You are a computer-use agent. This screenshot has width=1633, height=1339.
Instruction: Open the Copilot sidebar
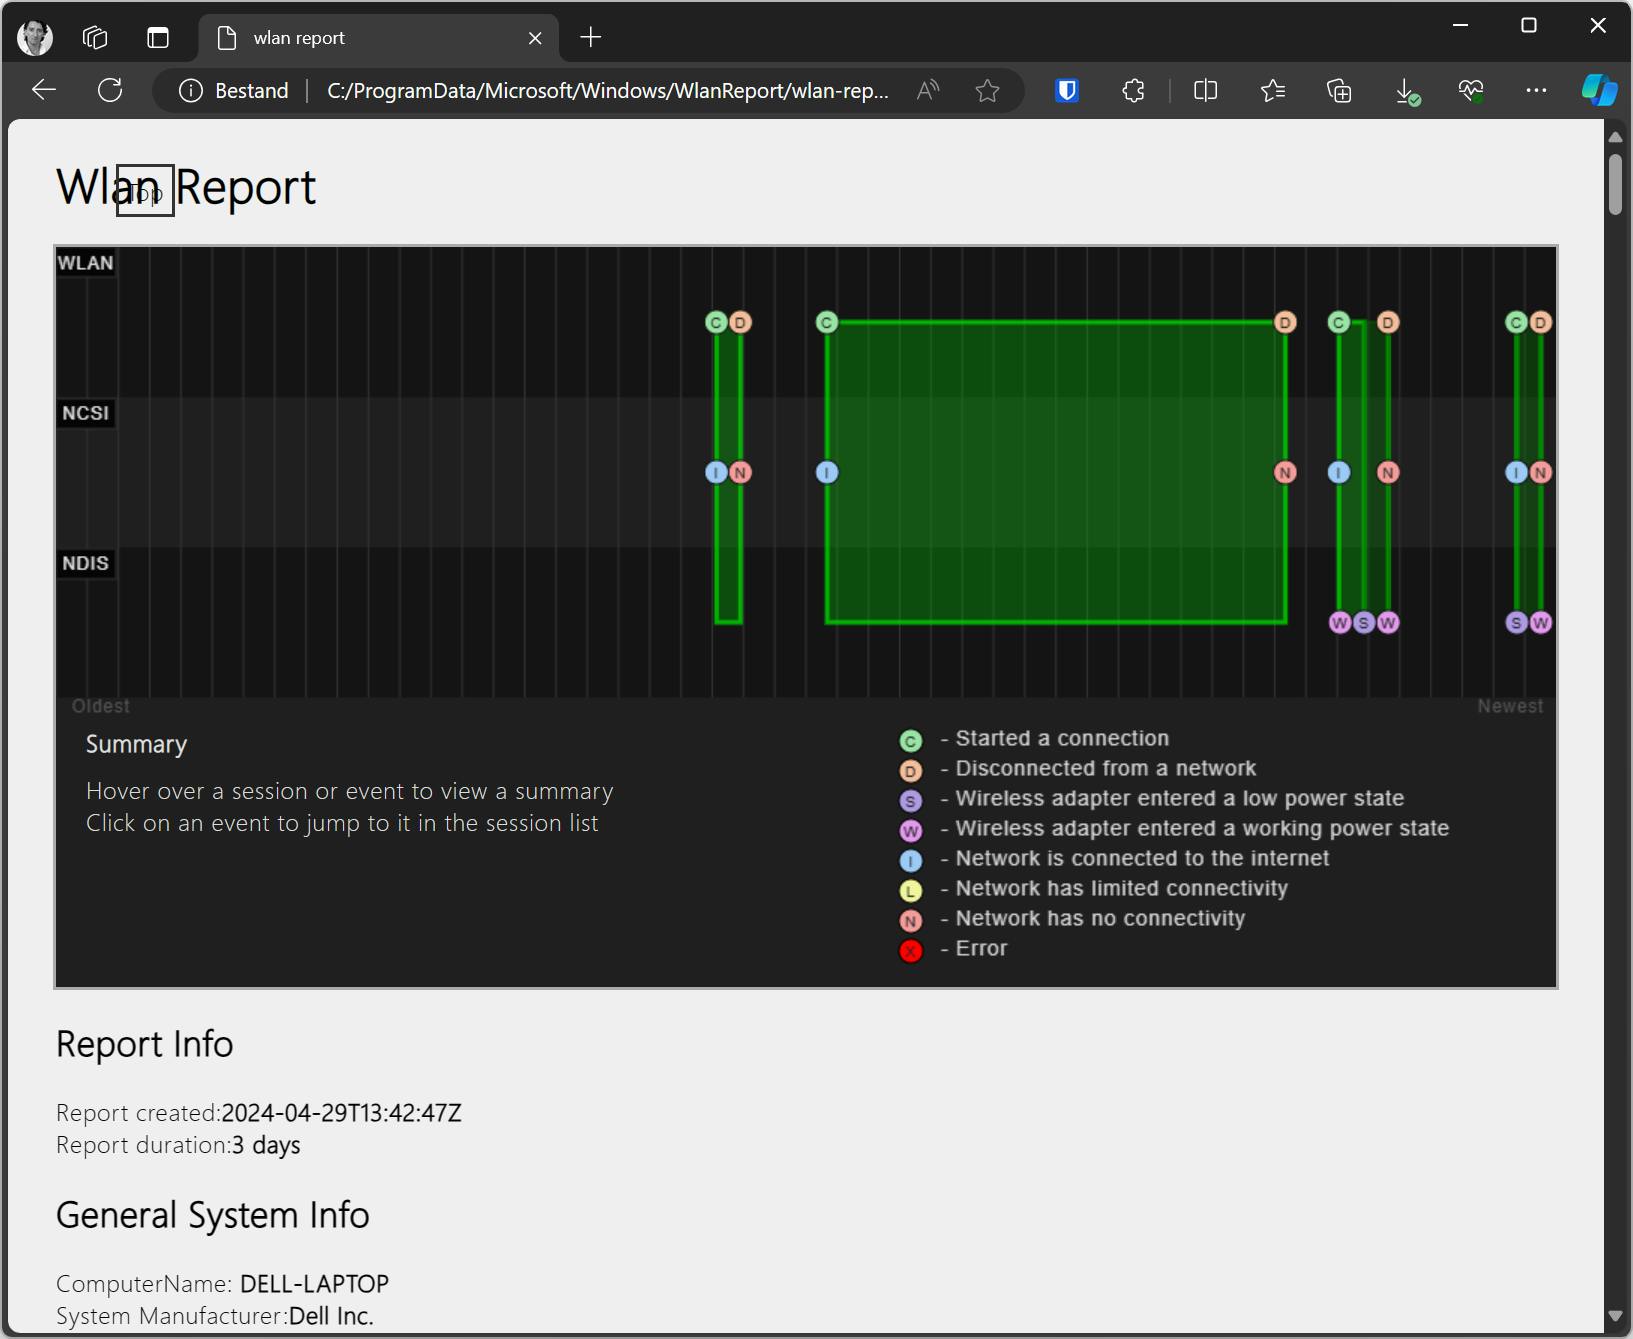coord(1598,90)
